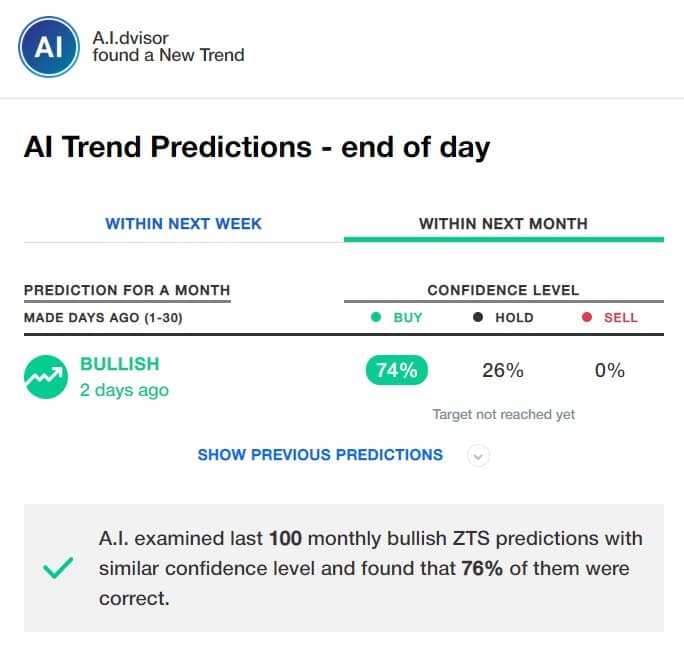This screenshot has height=651, width=684.
Task: Expand the previous predictions chevron
Action: [x=478, y=456]
